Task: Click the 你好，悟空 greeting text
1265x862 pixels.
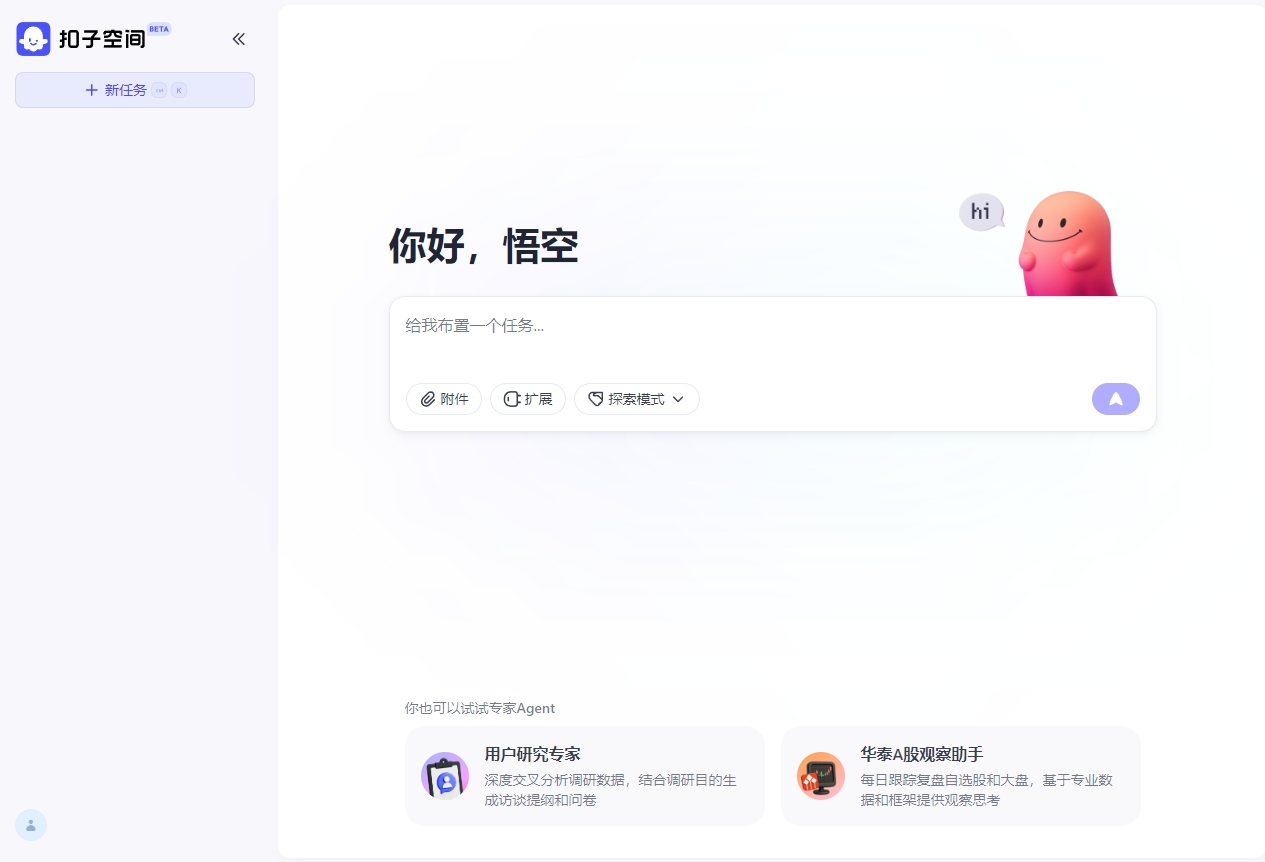Action: coord(483,246)
